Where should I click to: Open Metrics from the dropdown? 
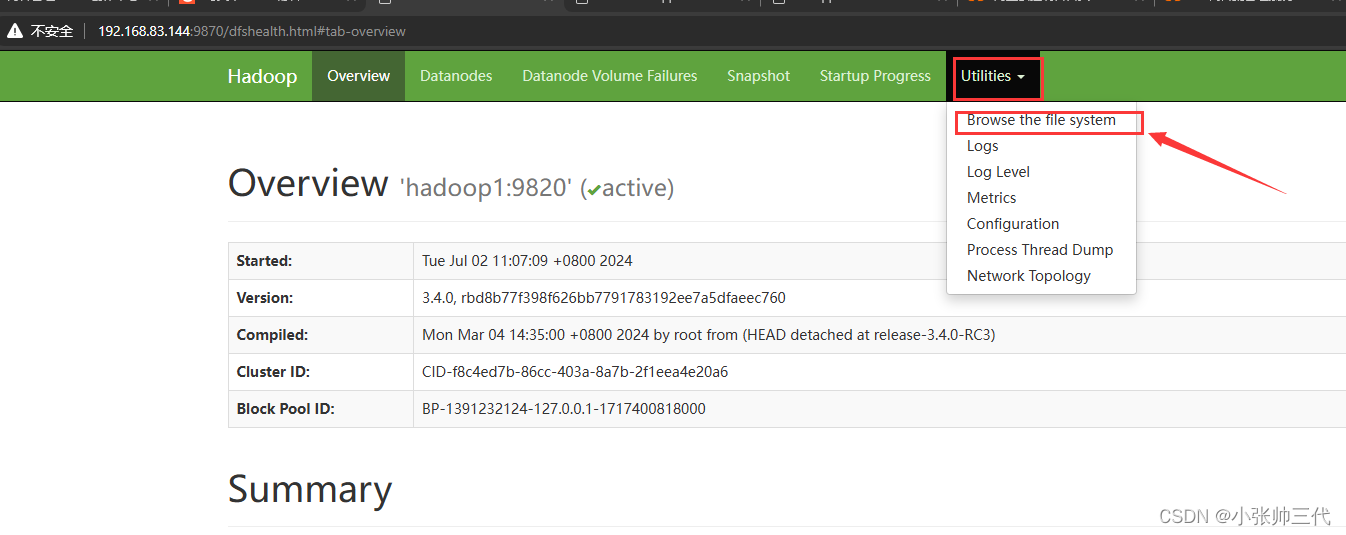click(x=1041, y=198)
